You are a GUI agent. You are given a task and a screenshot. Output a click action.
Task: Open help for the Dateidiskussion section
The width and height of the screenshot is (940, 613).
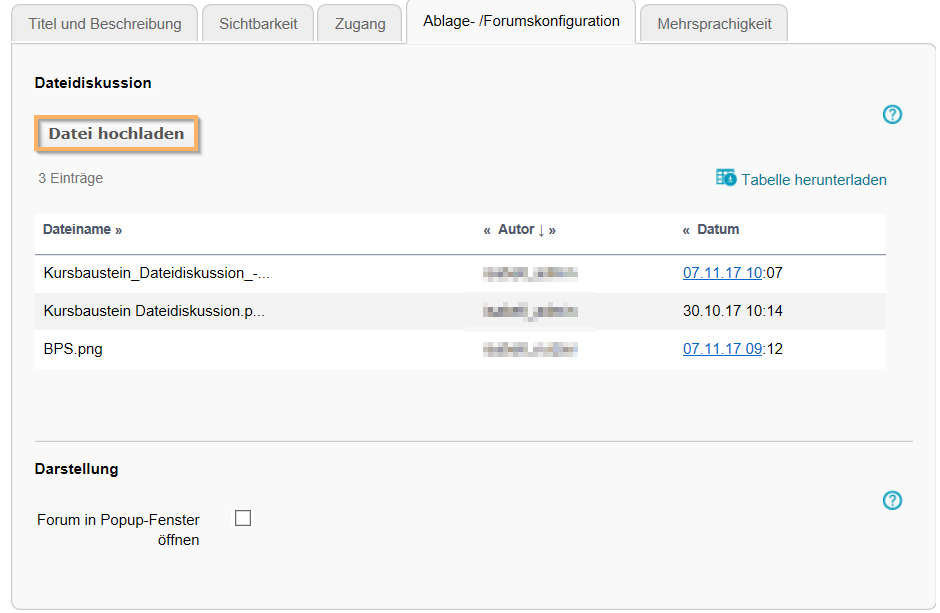point(892,115)
